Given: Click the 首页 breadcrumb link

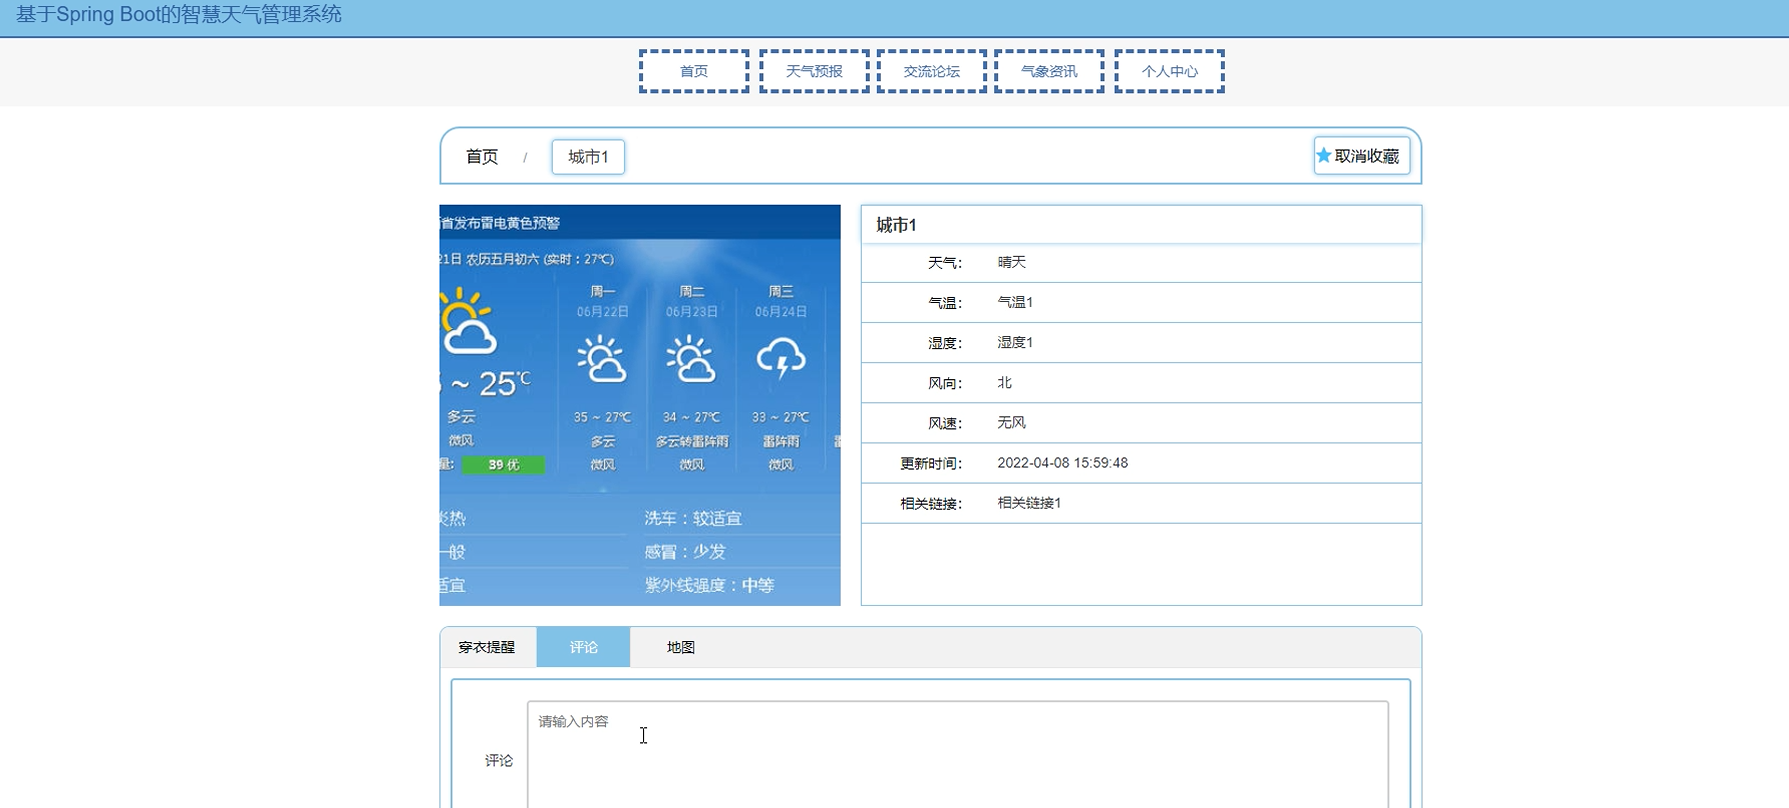Looking at the screenshot, I should coord(482,157).
